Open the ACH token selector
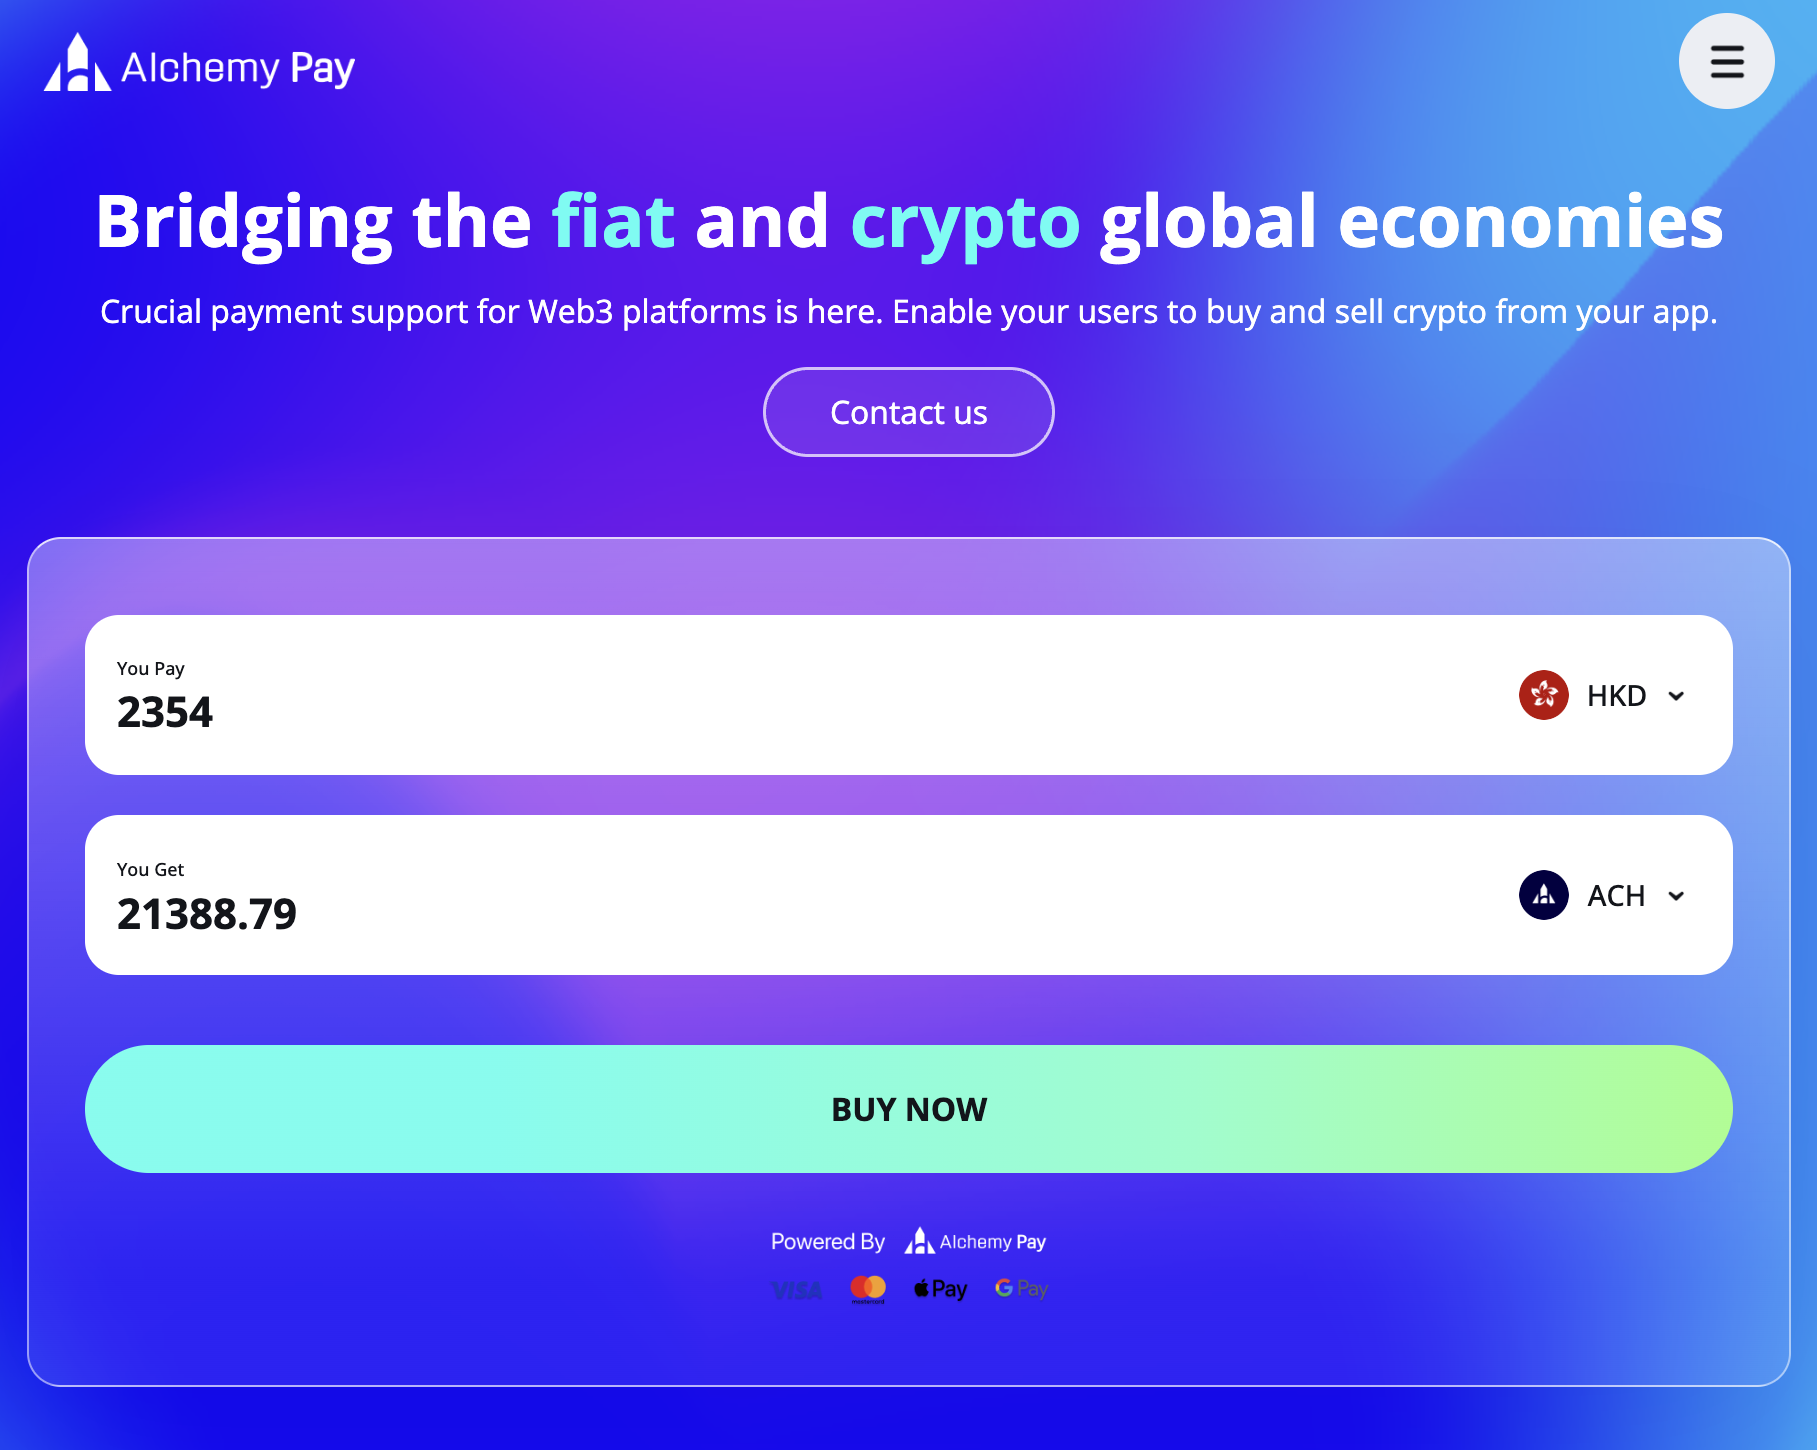Screen dimensions: 1817x1450 coord(1603,895)
